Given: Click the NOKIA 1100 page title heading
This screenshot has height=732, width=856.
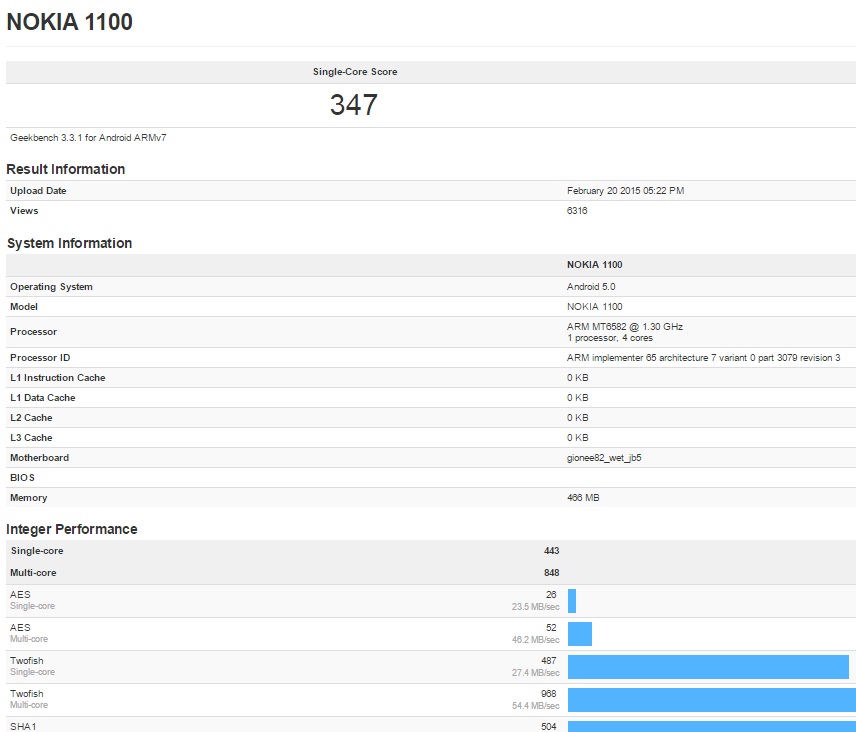Looking at the screenshot, I should (69, 22).
